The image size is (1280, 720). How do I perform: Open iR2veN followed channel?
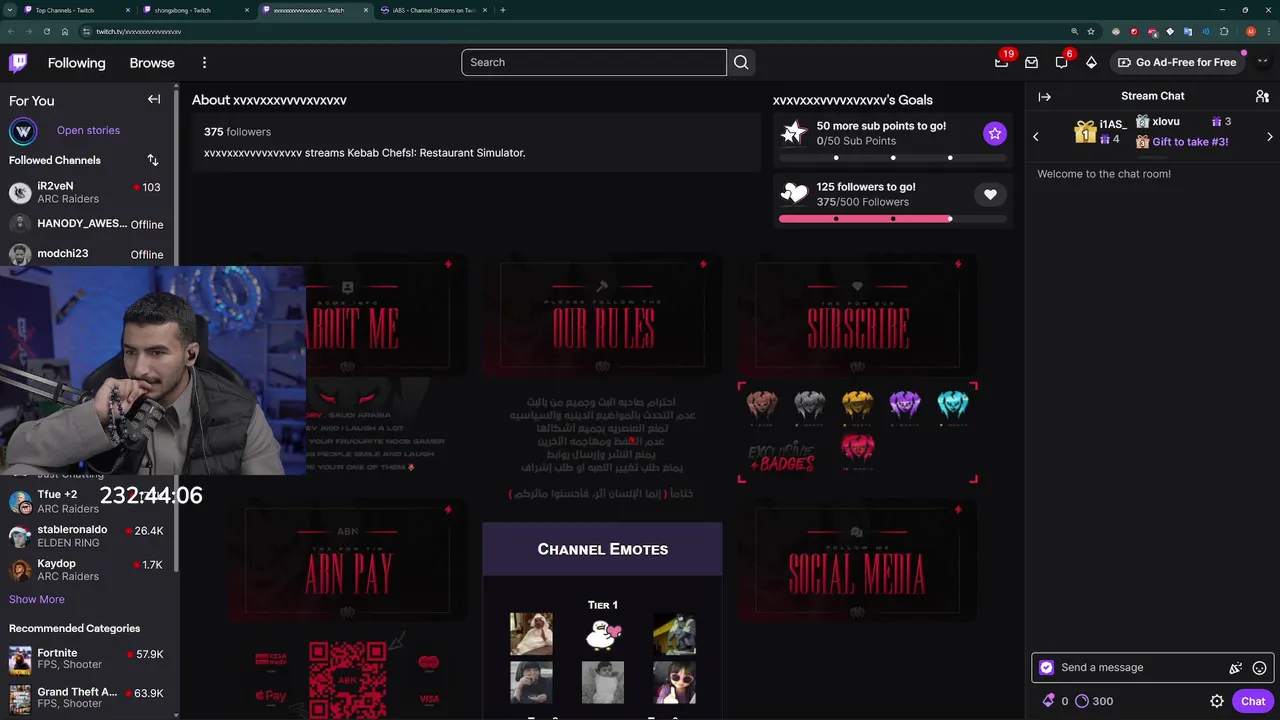click(90, 193)
